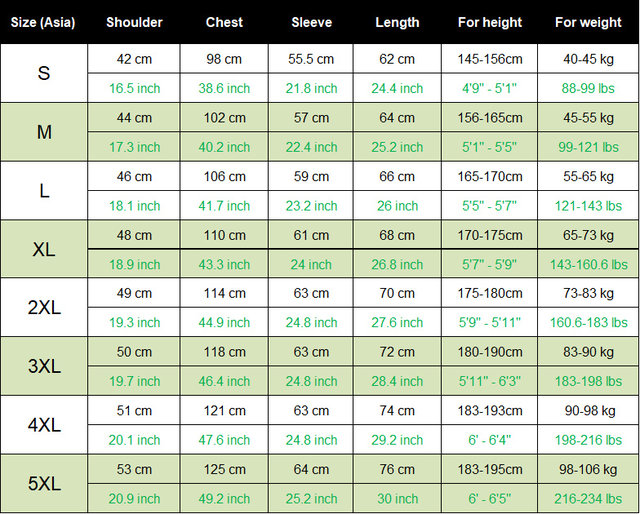Click the "99-121 lbs" weight value
The height and width of the screenshot is (514, 640).
(588, 147)
